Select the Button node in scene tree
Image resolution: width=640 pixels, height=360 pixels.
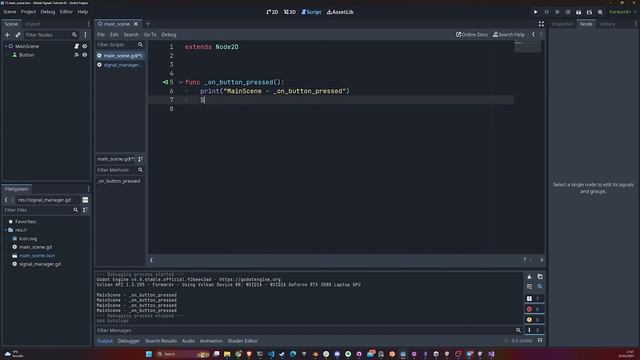pyautogui.click(x=27, y=55)
